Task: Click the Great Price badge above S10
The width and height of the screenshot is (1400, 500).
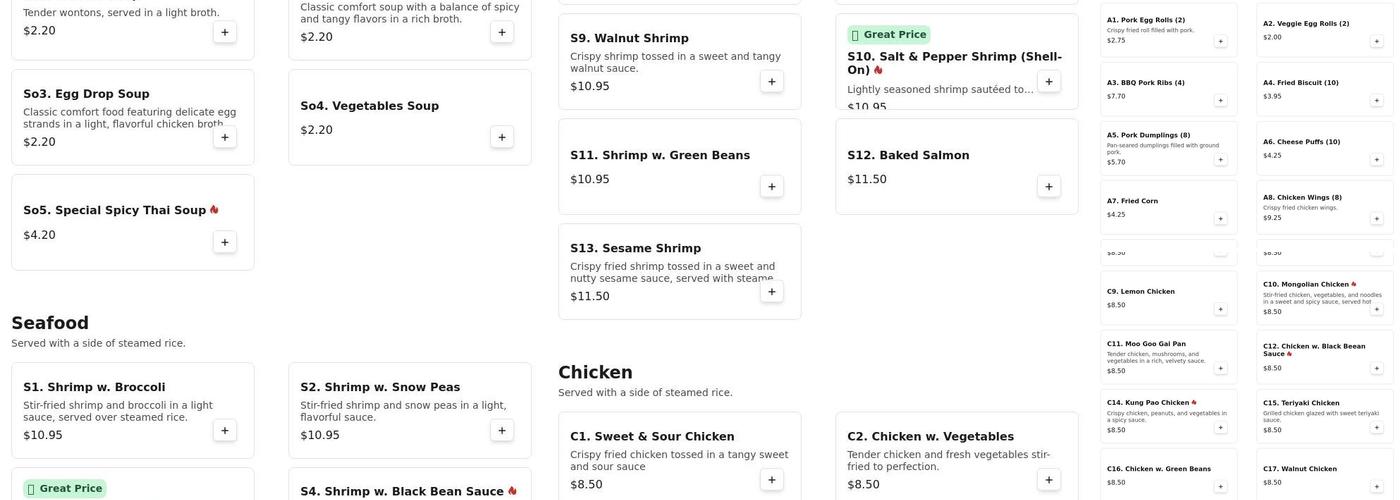Action: tap(888, 34)
